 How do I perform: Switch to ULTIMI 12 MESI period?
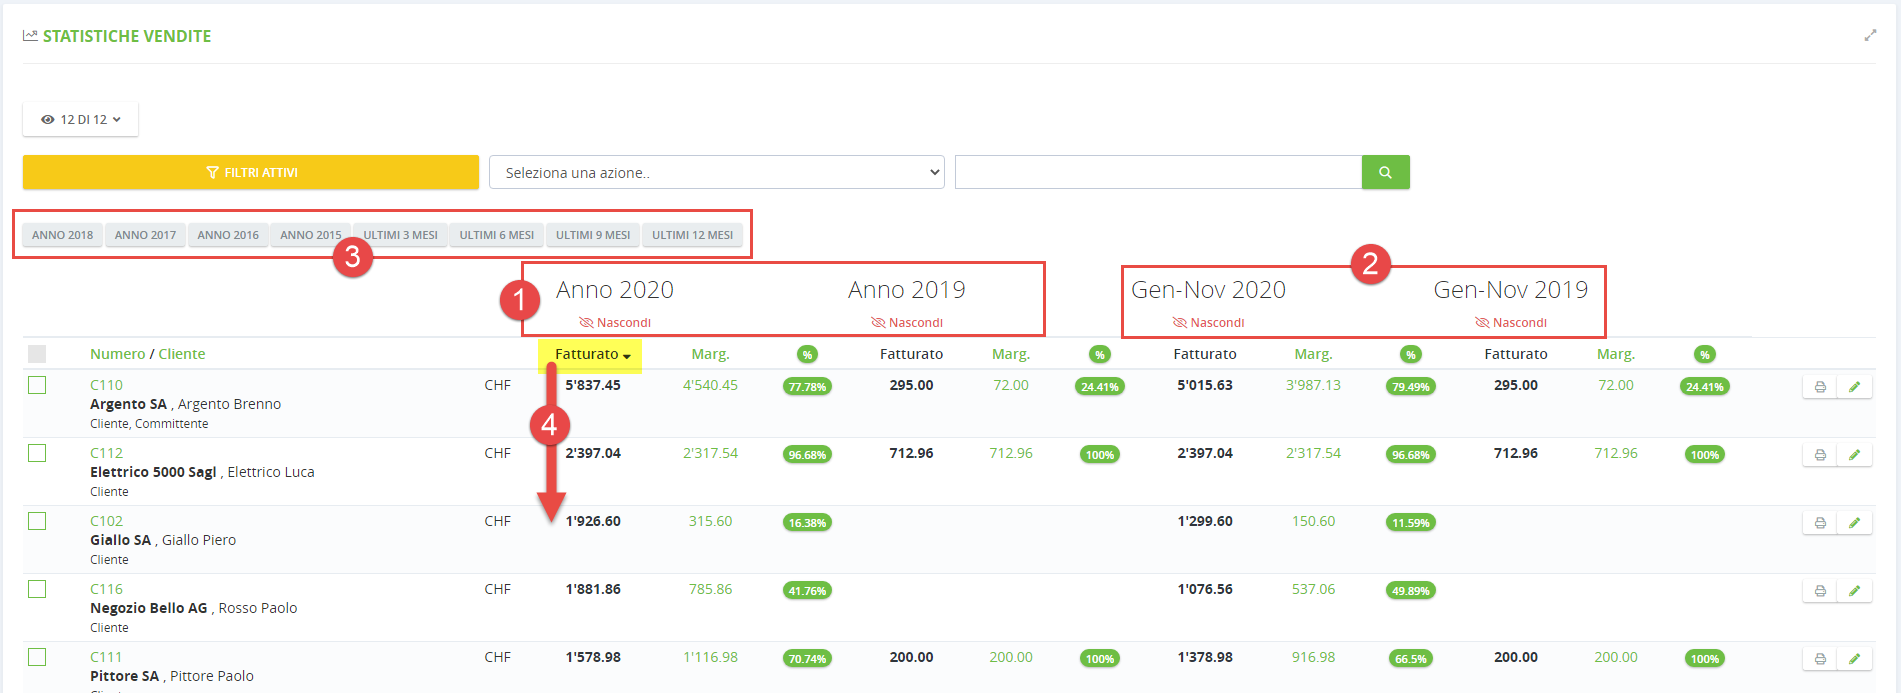click(692, 235)
